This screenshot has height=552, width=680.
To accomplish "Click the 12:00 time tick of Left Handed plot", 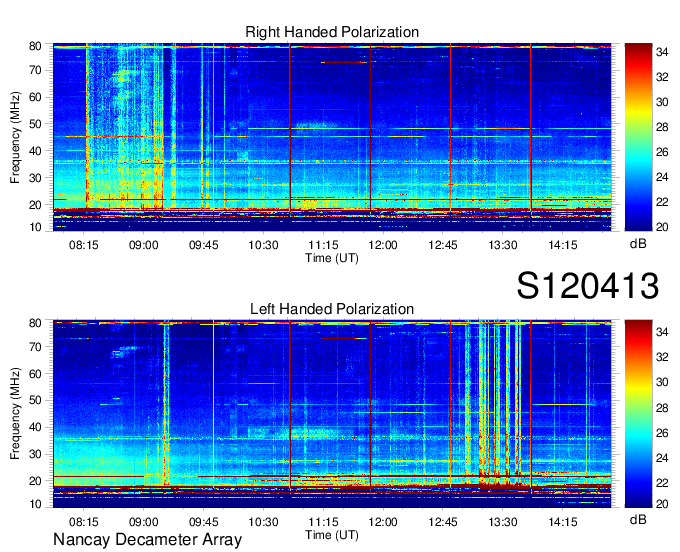I will (383, 522).
